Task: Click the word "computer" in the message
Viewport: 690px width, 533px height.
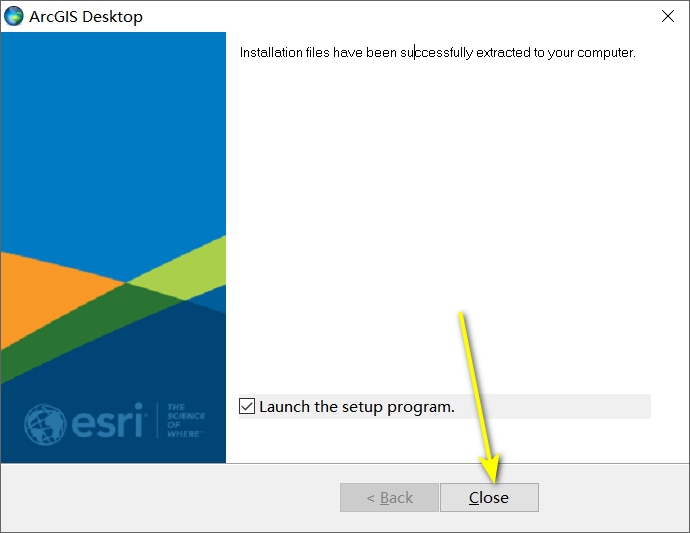Action: pos(605,53)
